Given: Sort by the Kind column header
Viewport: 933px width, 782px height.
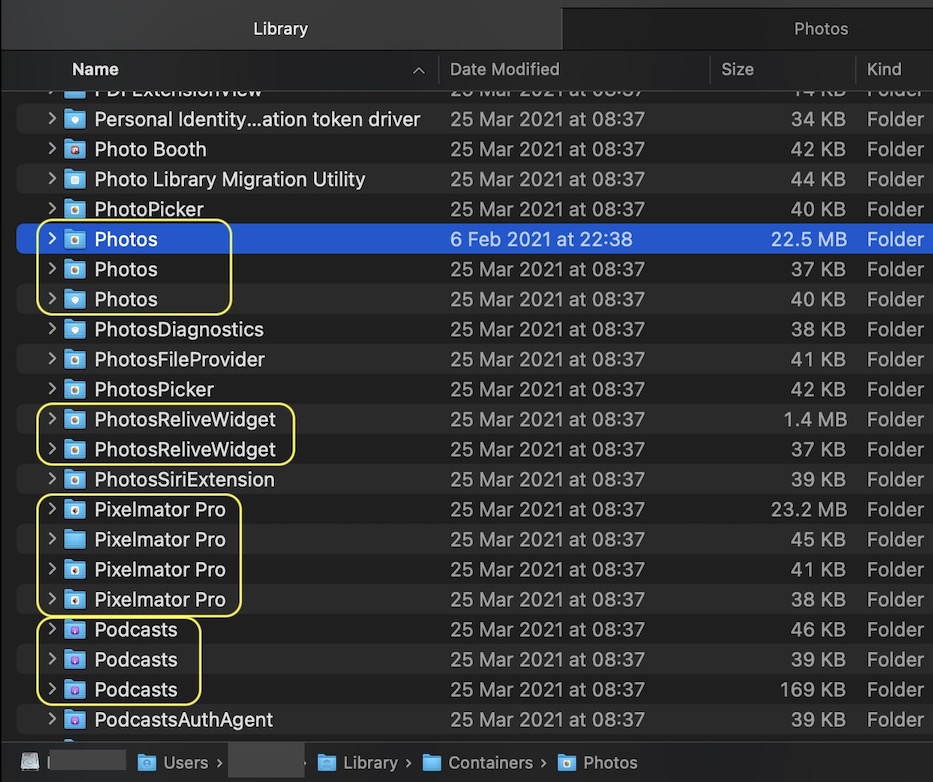Looking at the screenshot, I should click(884, 70).
